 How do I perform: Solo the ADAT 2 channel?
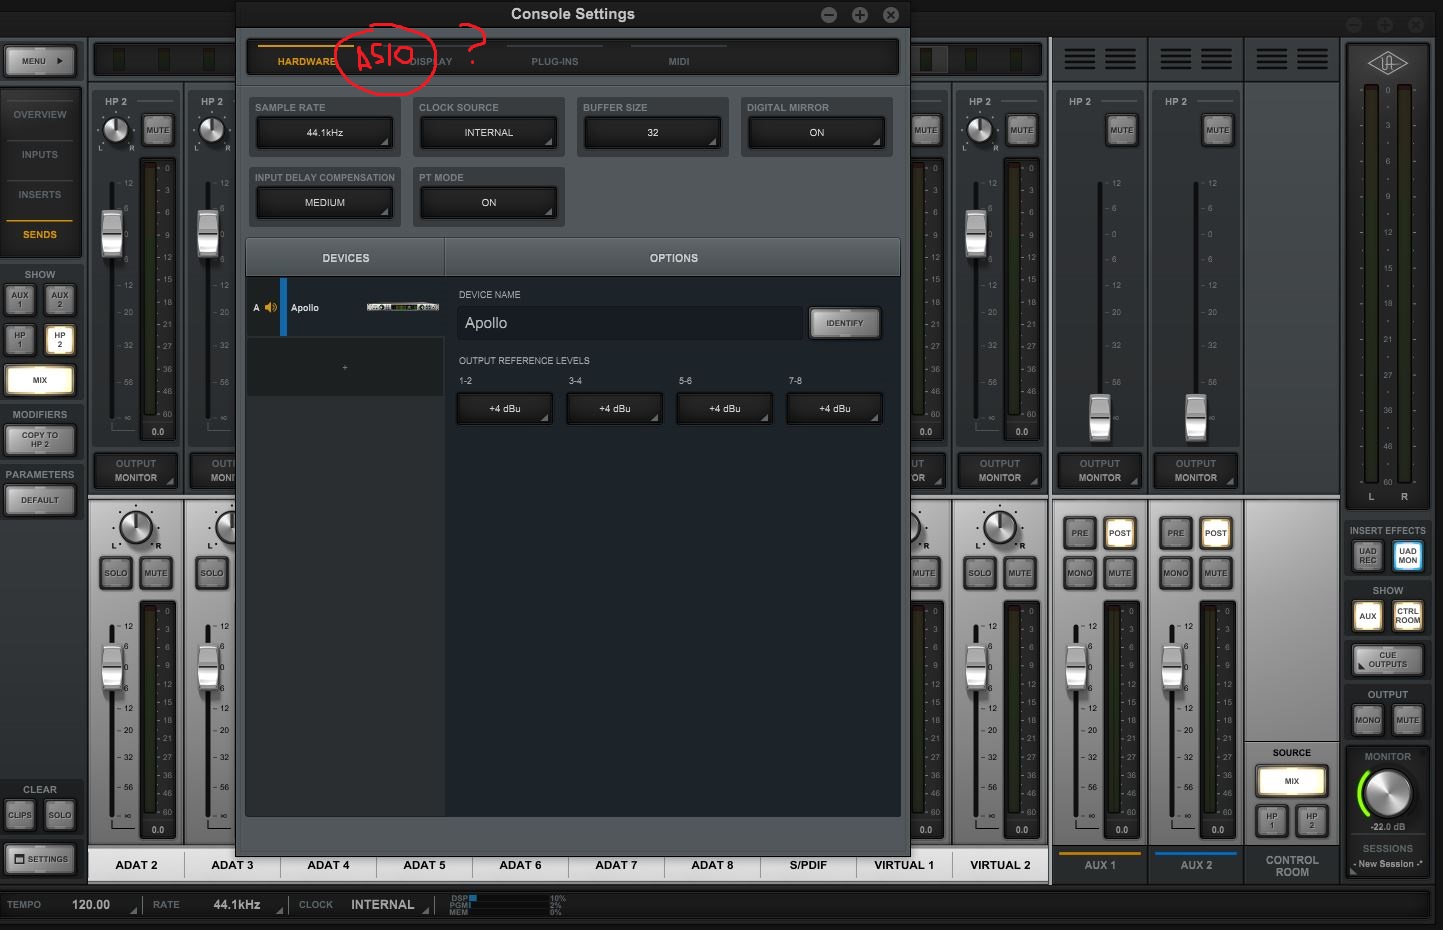(x=116, y=573)
